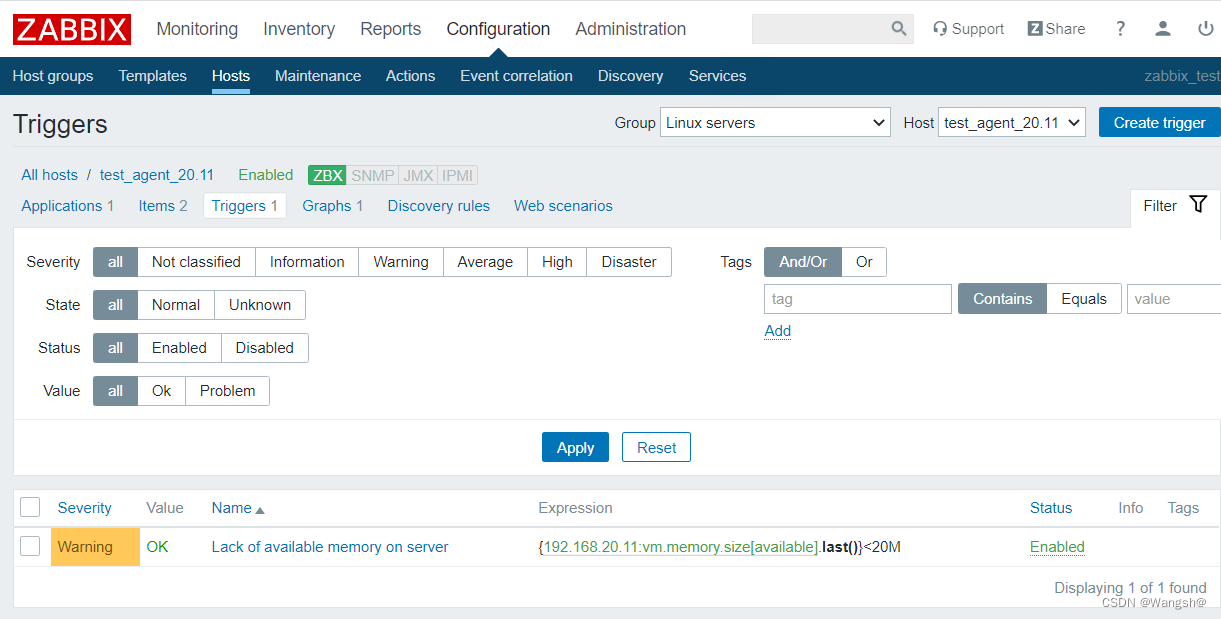1221x619 pixels.
Task: Click the Reset filter button
Action: click(656, 448)
